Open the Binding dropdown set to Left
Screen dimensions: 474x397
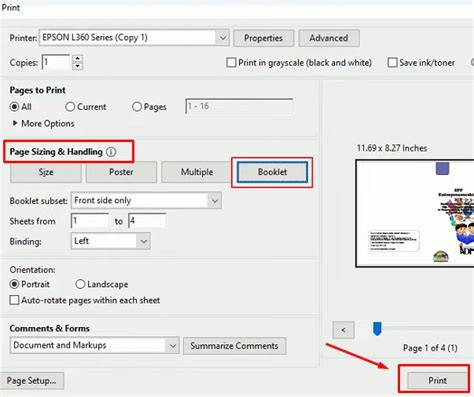pos(111,241)
